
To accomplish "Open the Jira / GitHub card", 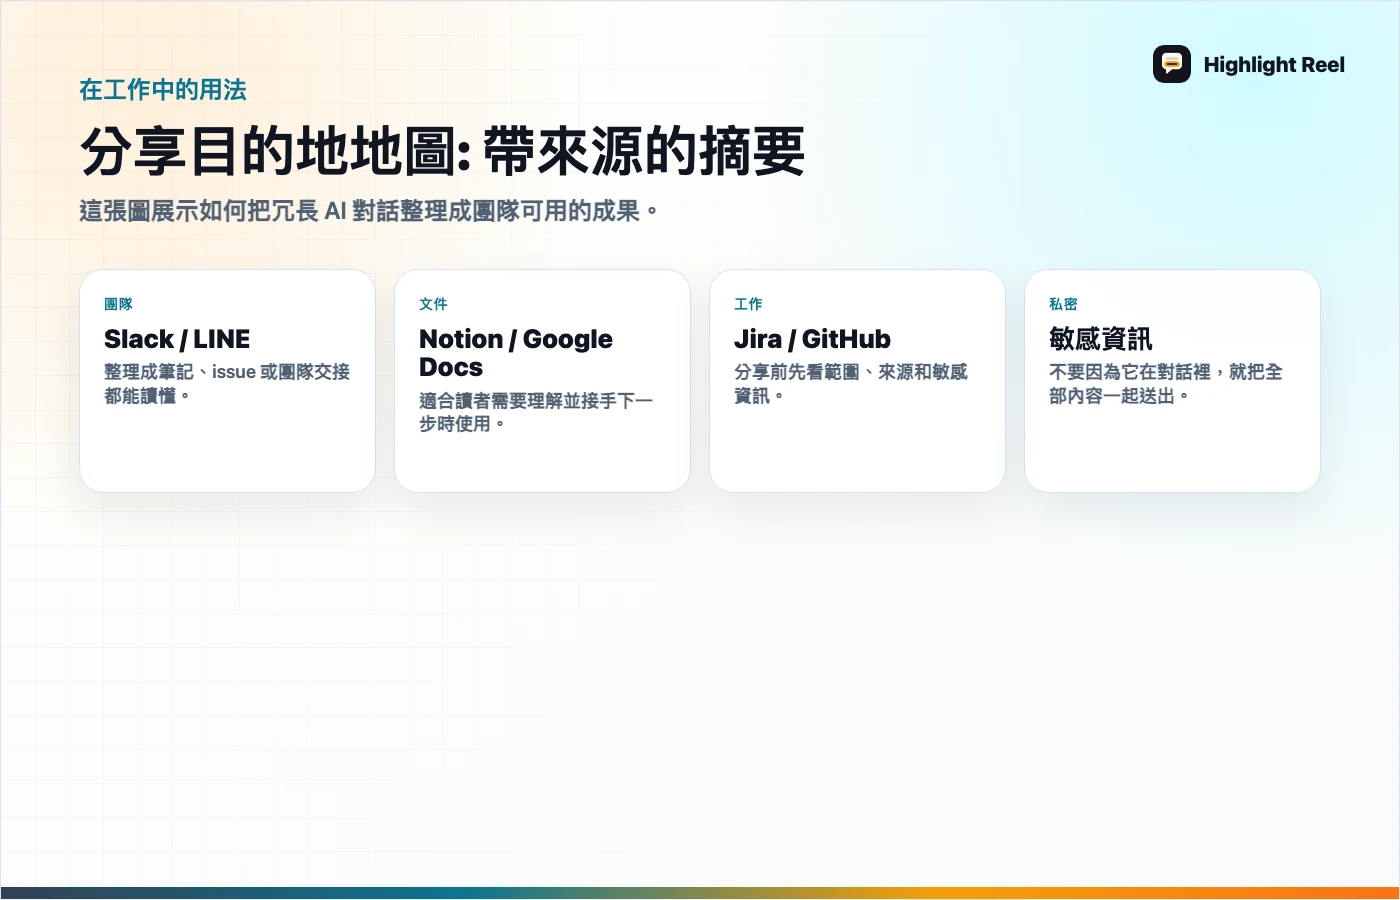I will (x=858, y=381).
